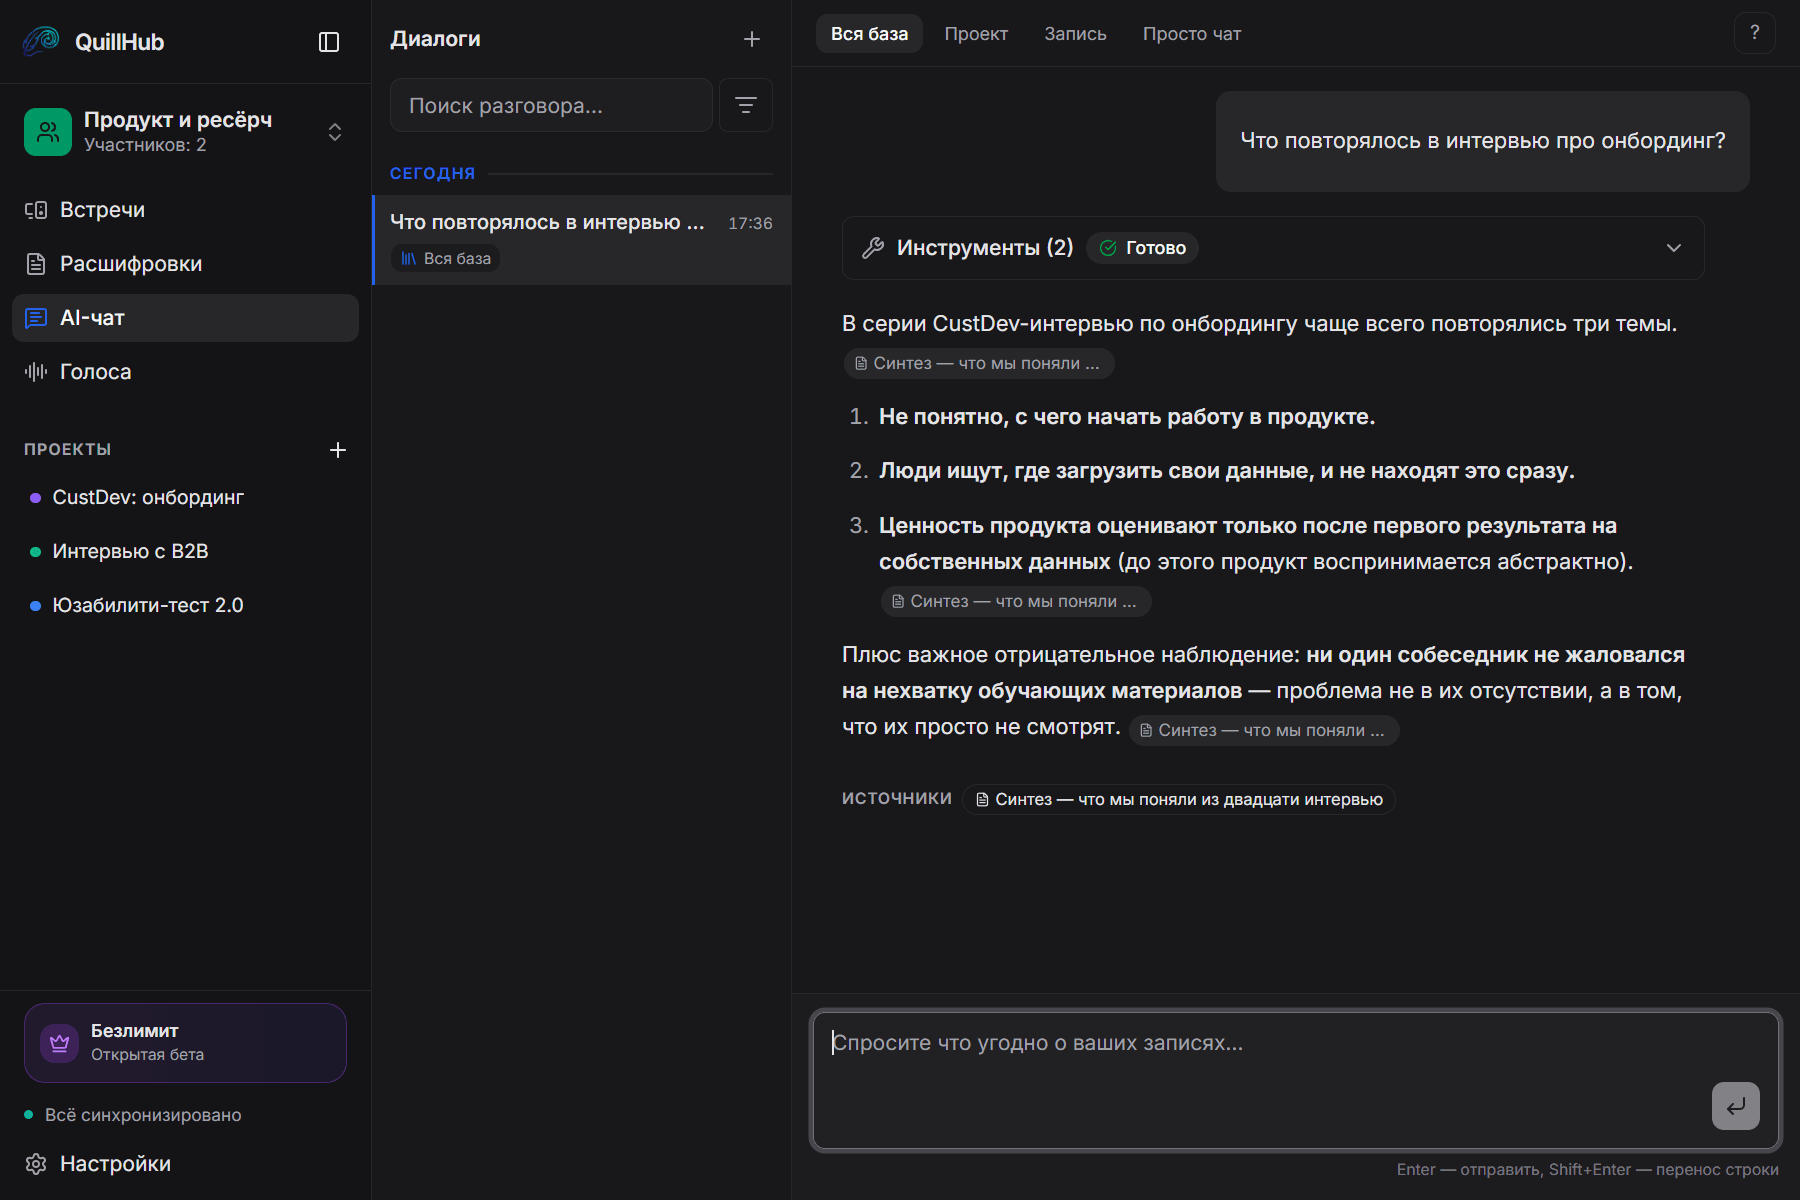Go to Встречи section
Viewport: 1800px width, 1200px height.
[185, 210]
